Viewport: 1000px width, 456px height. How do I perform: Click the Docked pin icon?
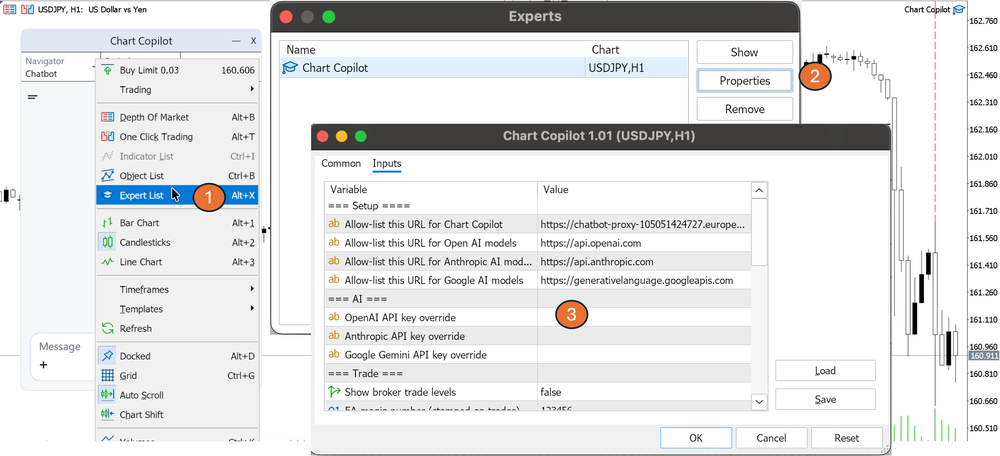(108, 356)
